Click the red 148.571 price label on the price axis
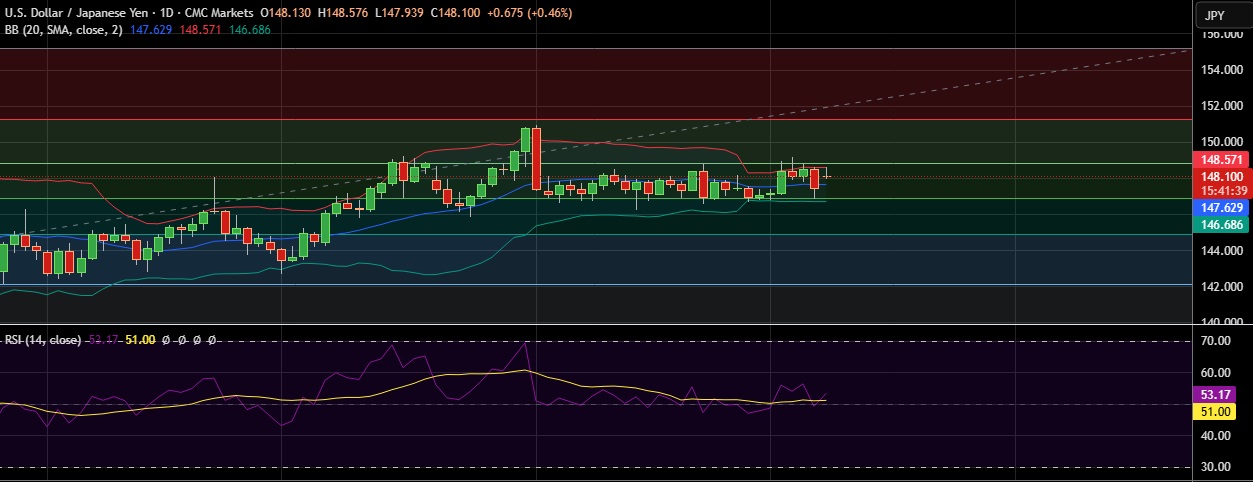 (x=1221, y=159)
